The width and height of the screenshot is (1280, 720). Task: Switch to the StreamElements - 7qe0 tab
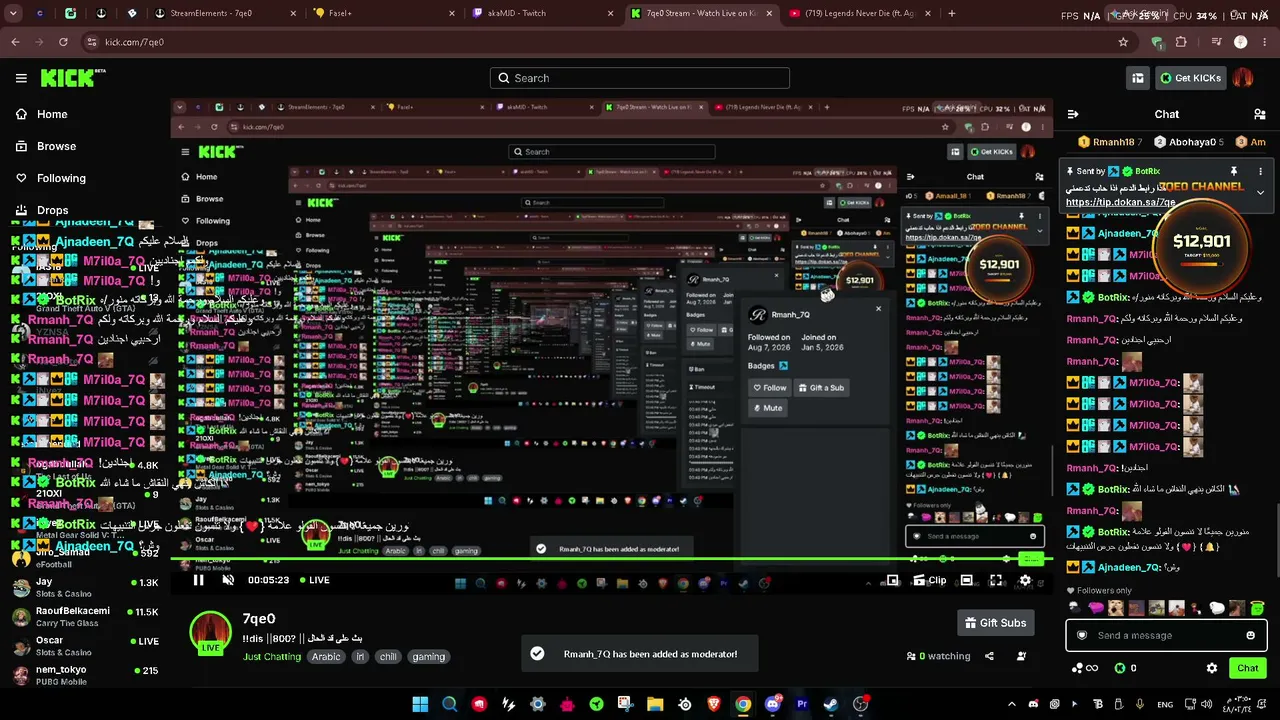228,13
